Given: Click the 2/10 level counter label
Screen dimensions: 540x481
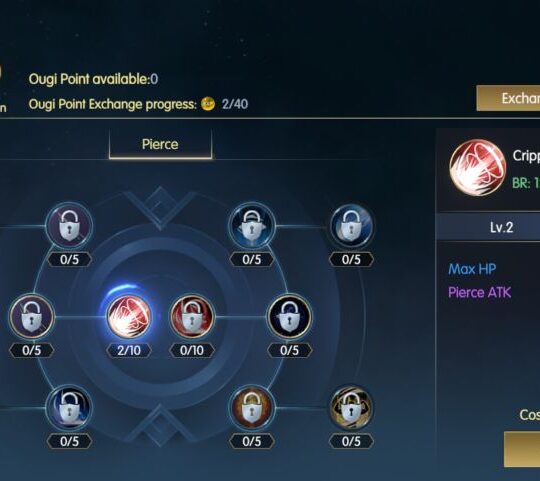Looking at the screenshot, I should 129,351.
